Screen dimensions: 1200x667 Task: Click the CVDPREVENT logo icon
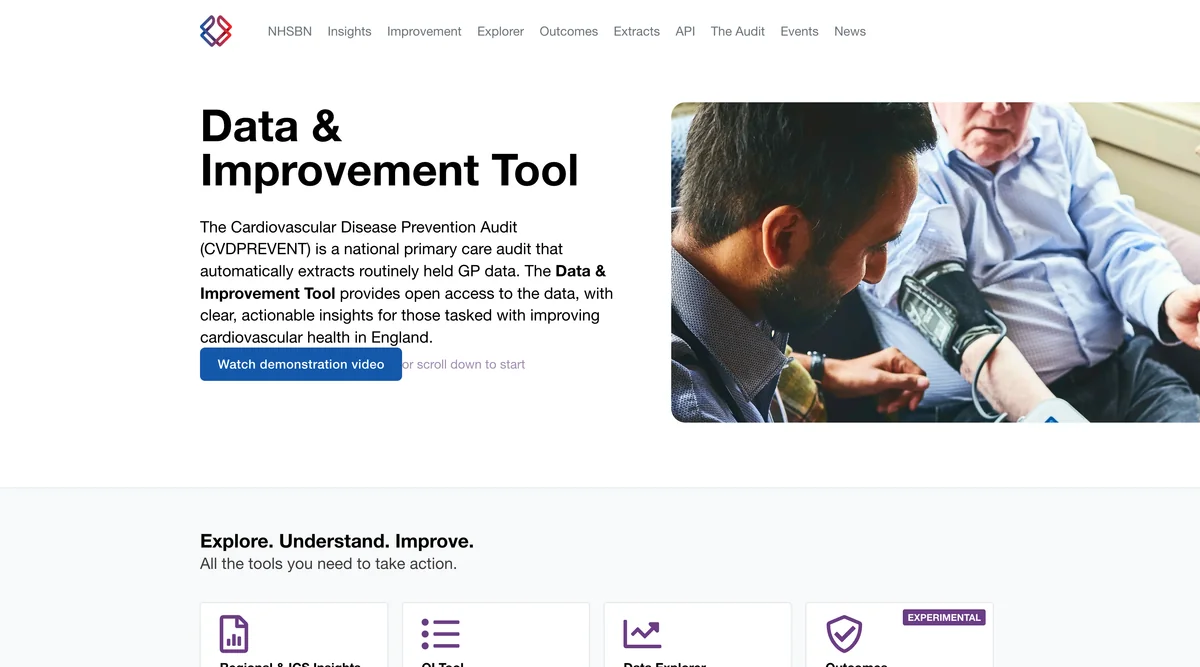tap(216, 31)
